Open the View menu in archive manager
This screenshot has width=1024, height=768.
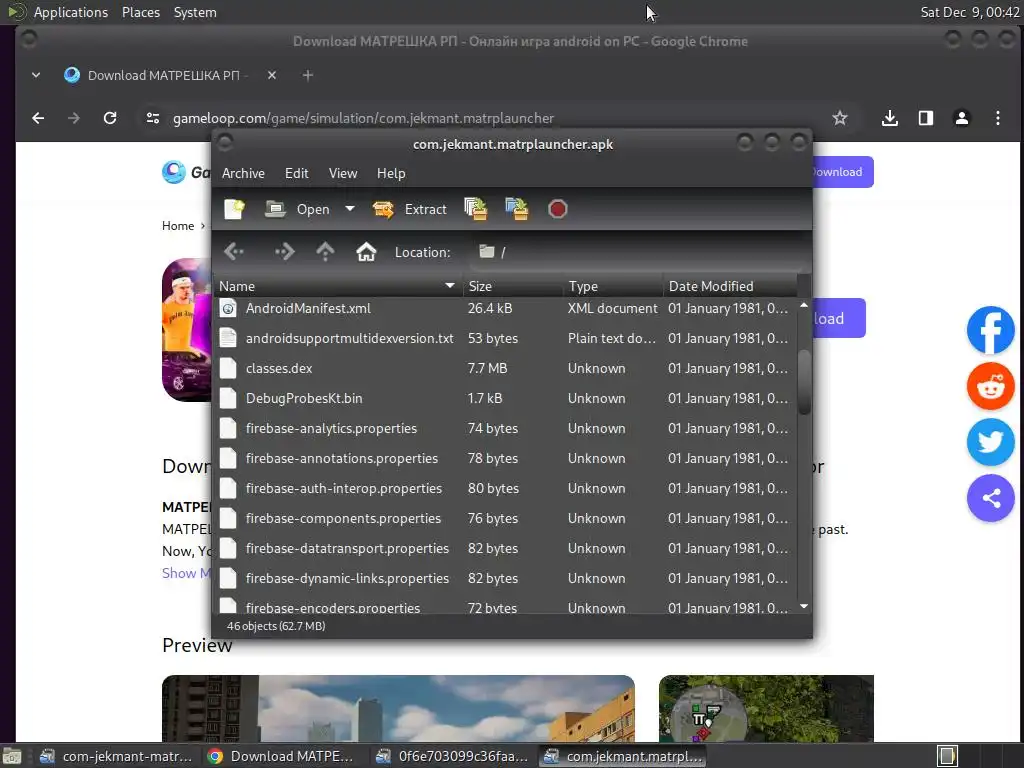pos(343,173)
